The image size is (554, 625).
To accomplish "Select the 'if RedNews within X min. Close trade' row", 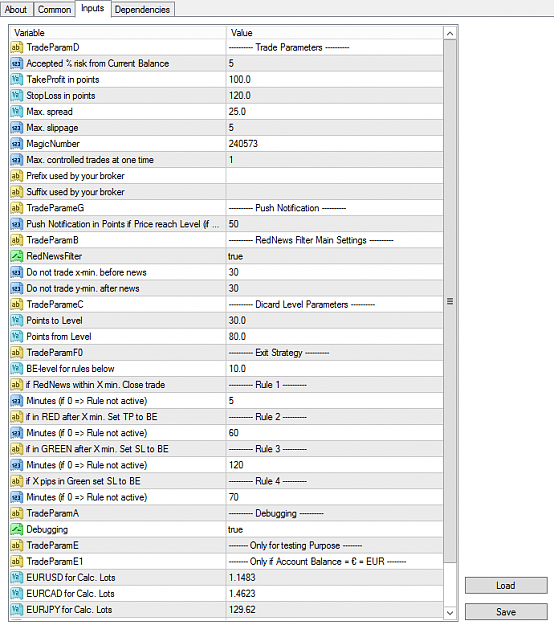I will click(226, 385).
